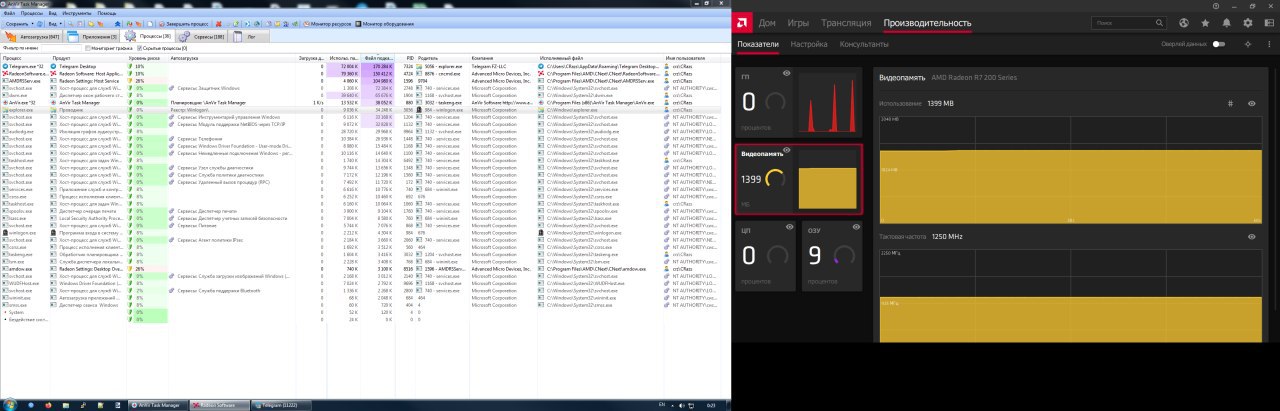Toggle the eye icon on ГП tile
This screenshot has width=1280, height=411.
[786, 73]
